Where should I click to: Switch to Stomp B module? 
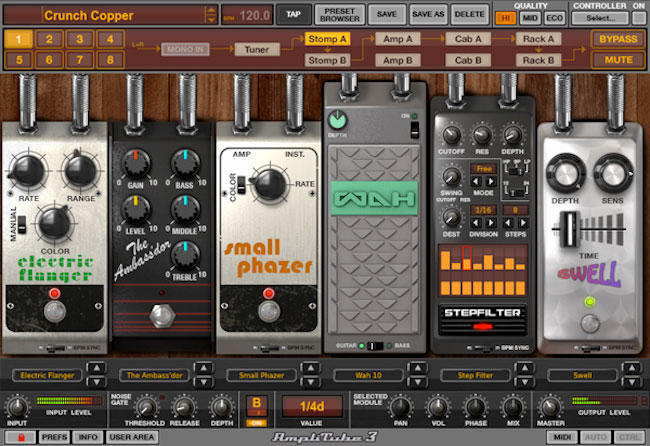(x=327, y=61)
